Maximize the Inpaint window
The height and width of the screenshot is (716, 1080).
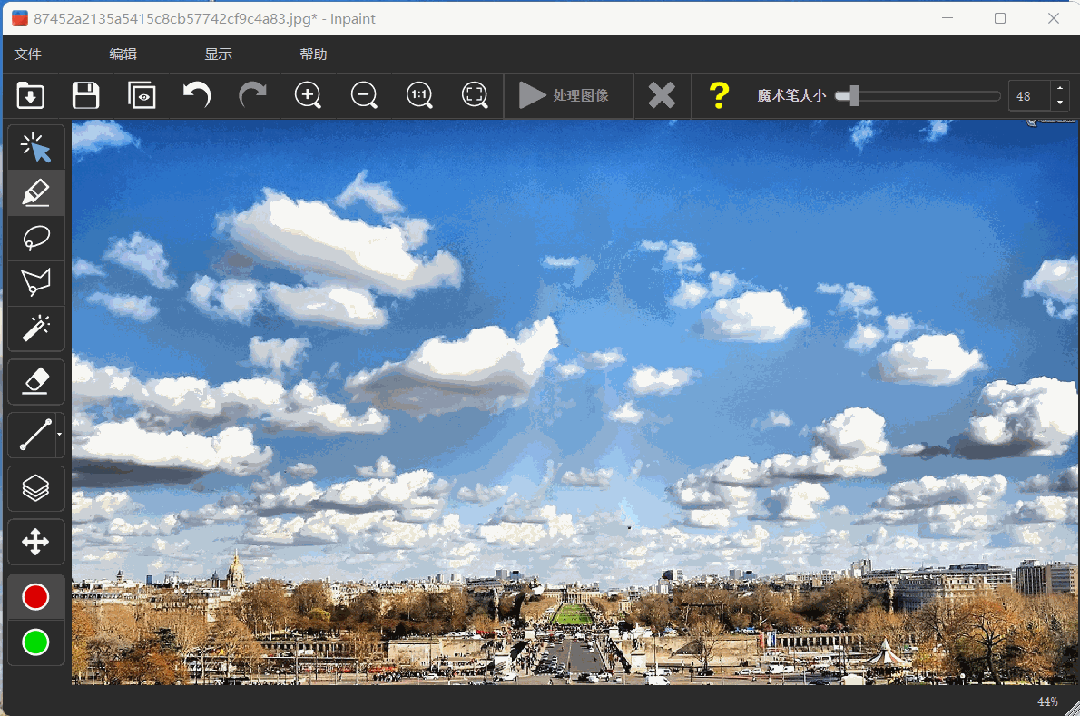[1001, 19]
